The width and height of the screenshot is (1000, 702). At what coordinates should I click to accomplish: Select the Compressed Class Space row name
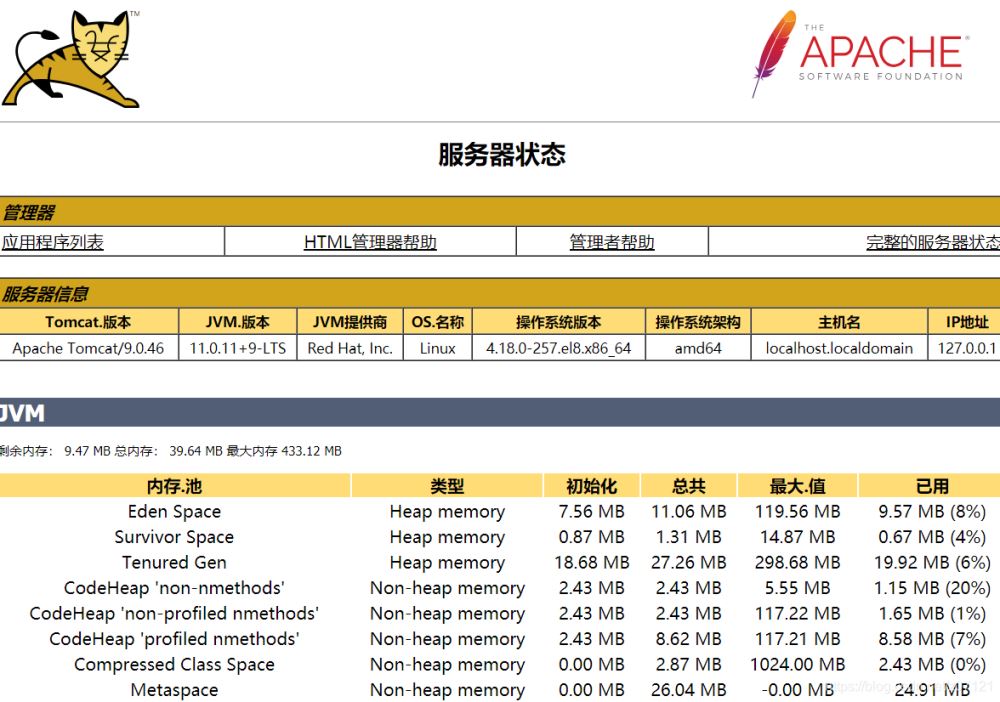click(x=174, y=664)
